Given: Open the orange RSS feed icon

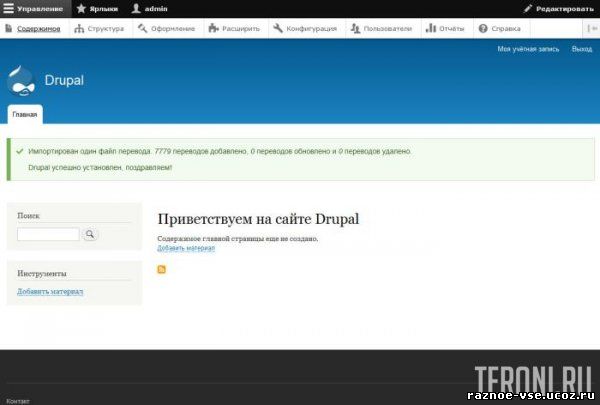Looking at the screenshot, I should tap(161, 269).
